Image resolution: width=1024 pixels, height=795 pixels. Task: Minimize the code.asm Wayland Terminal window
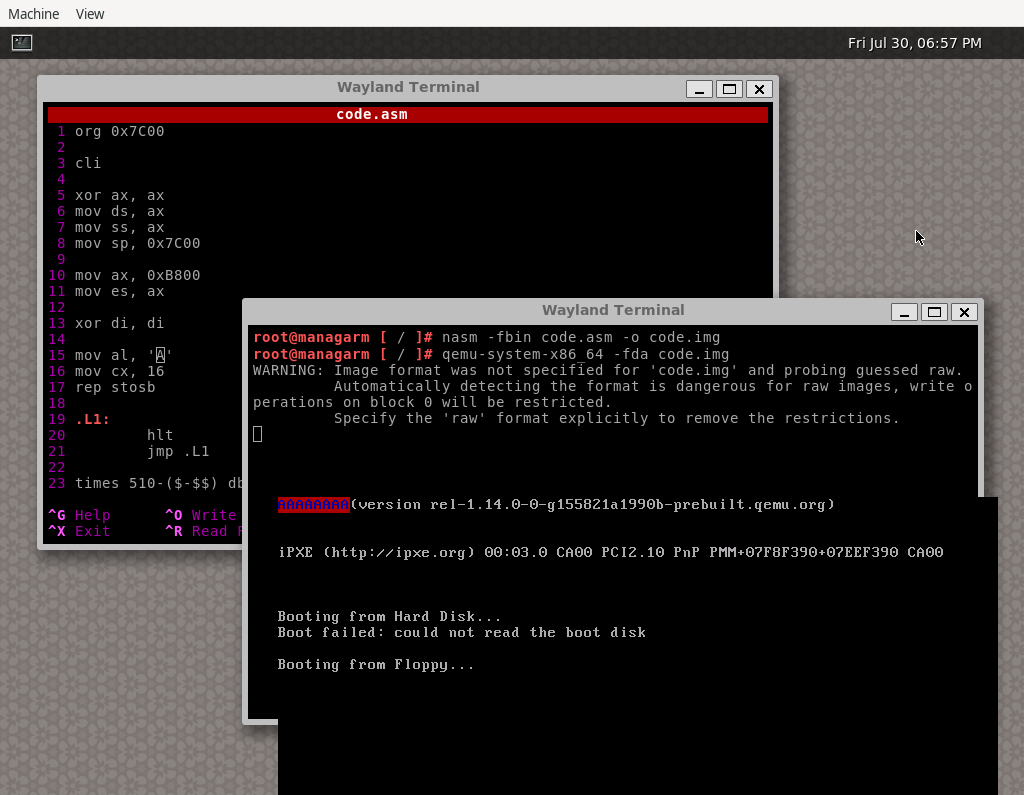[x=699, y=89]
